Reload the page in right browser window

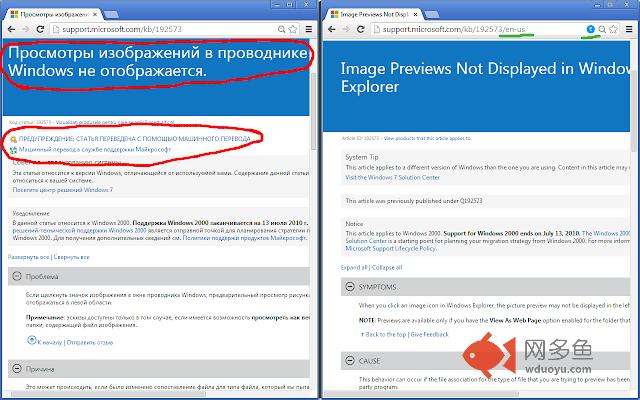[x=360, y=29]
